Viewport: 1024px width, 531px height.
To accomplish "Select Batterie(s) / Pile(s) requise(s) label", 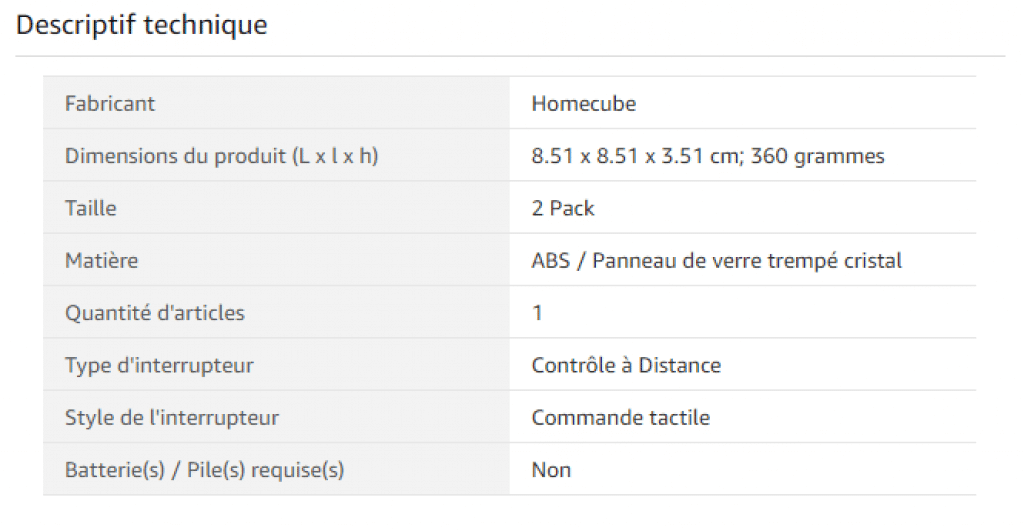I will pos(204,469).
